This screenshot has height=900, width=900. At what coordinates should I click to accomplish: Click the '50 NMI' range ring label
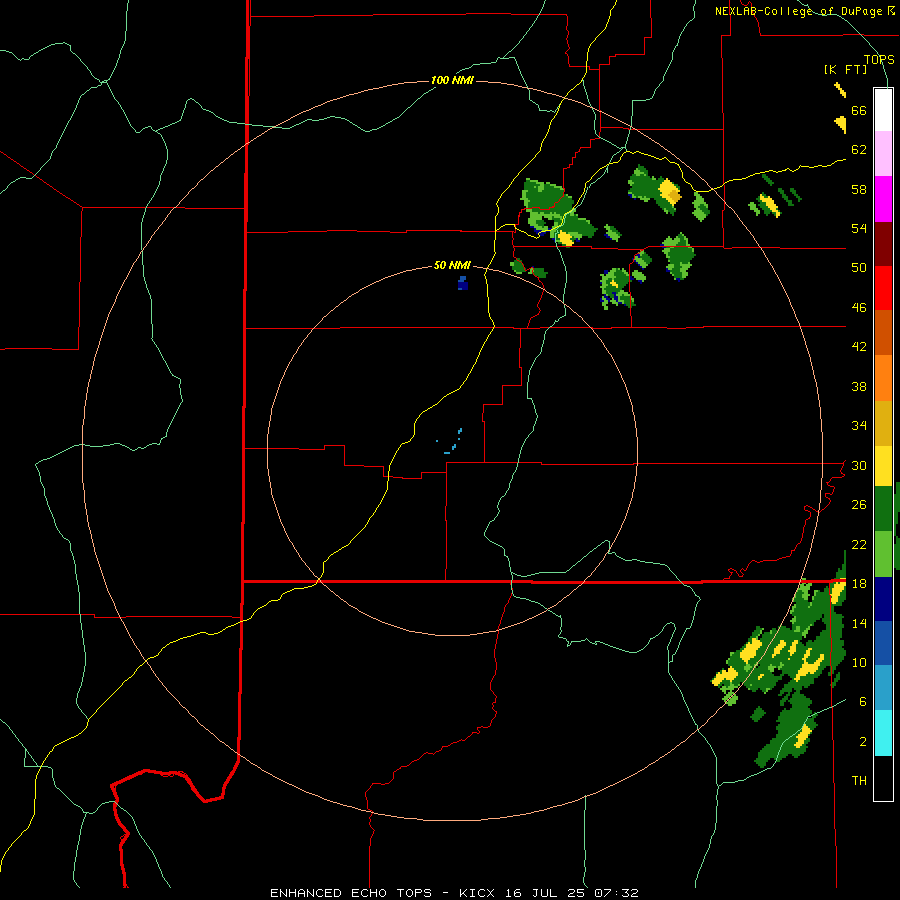[452, 265]
